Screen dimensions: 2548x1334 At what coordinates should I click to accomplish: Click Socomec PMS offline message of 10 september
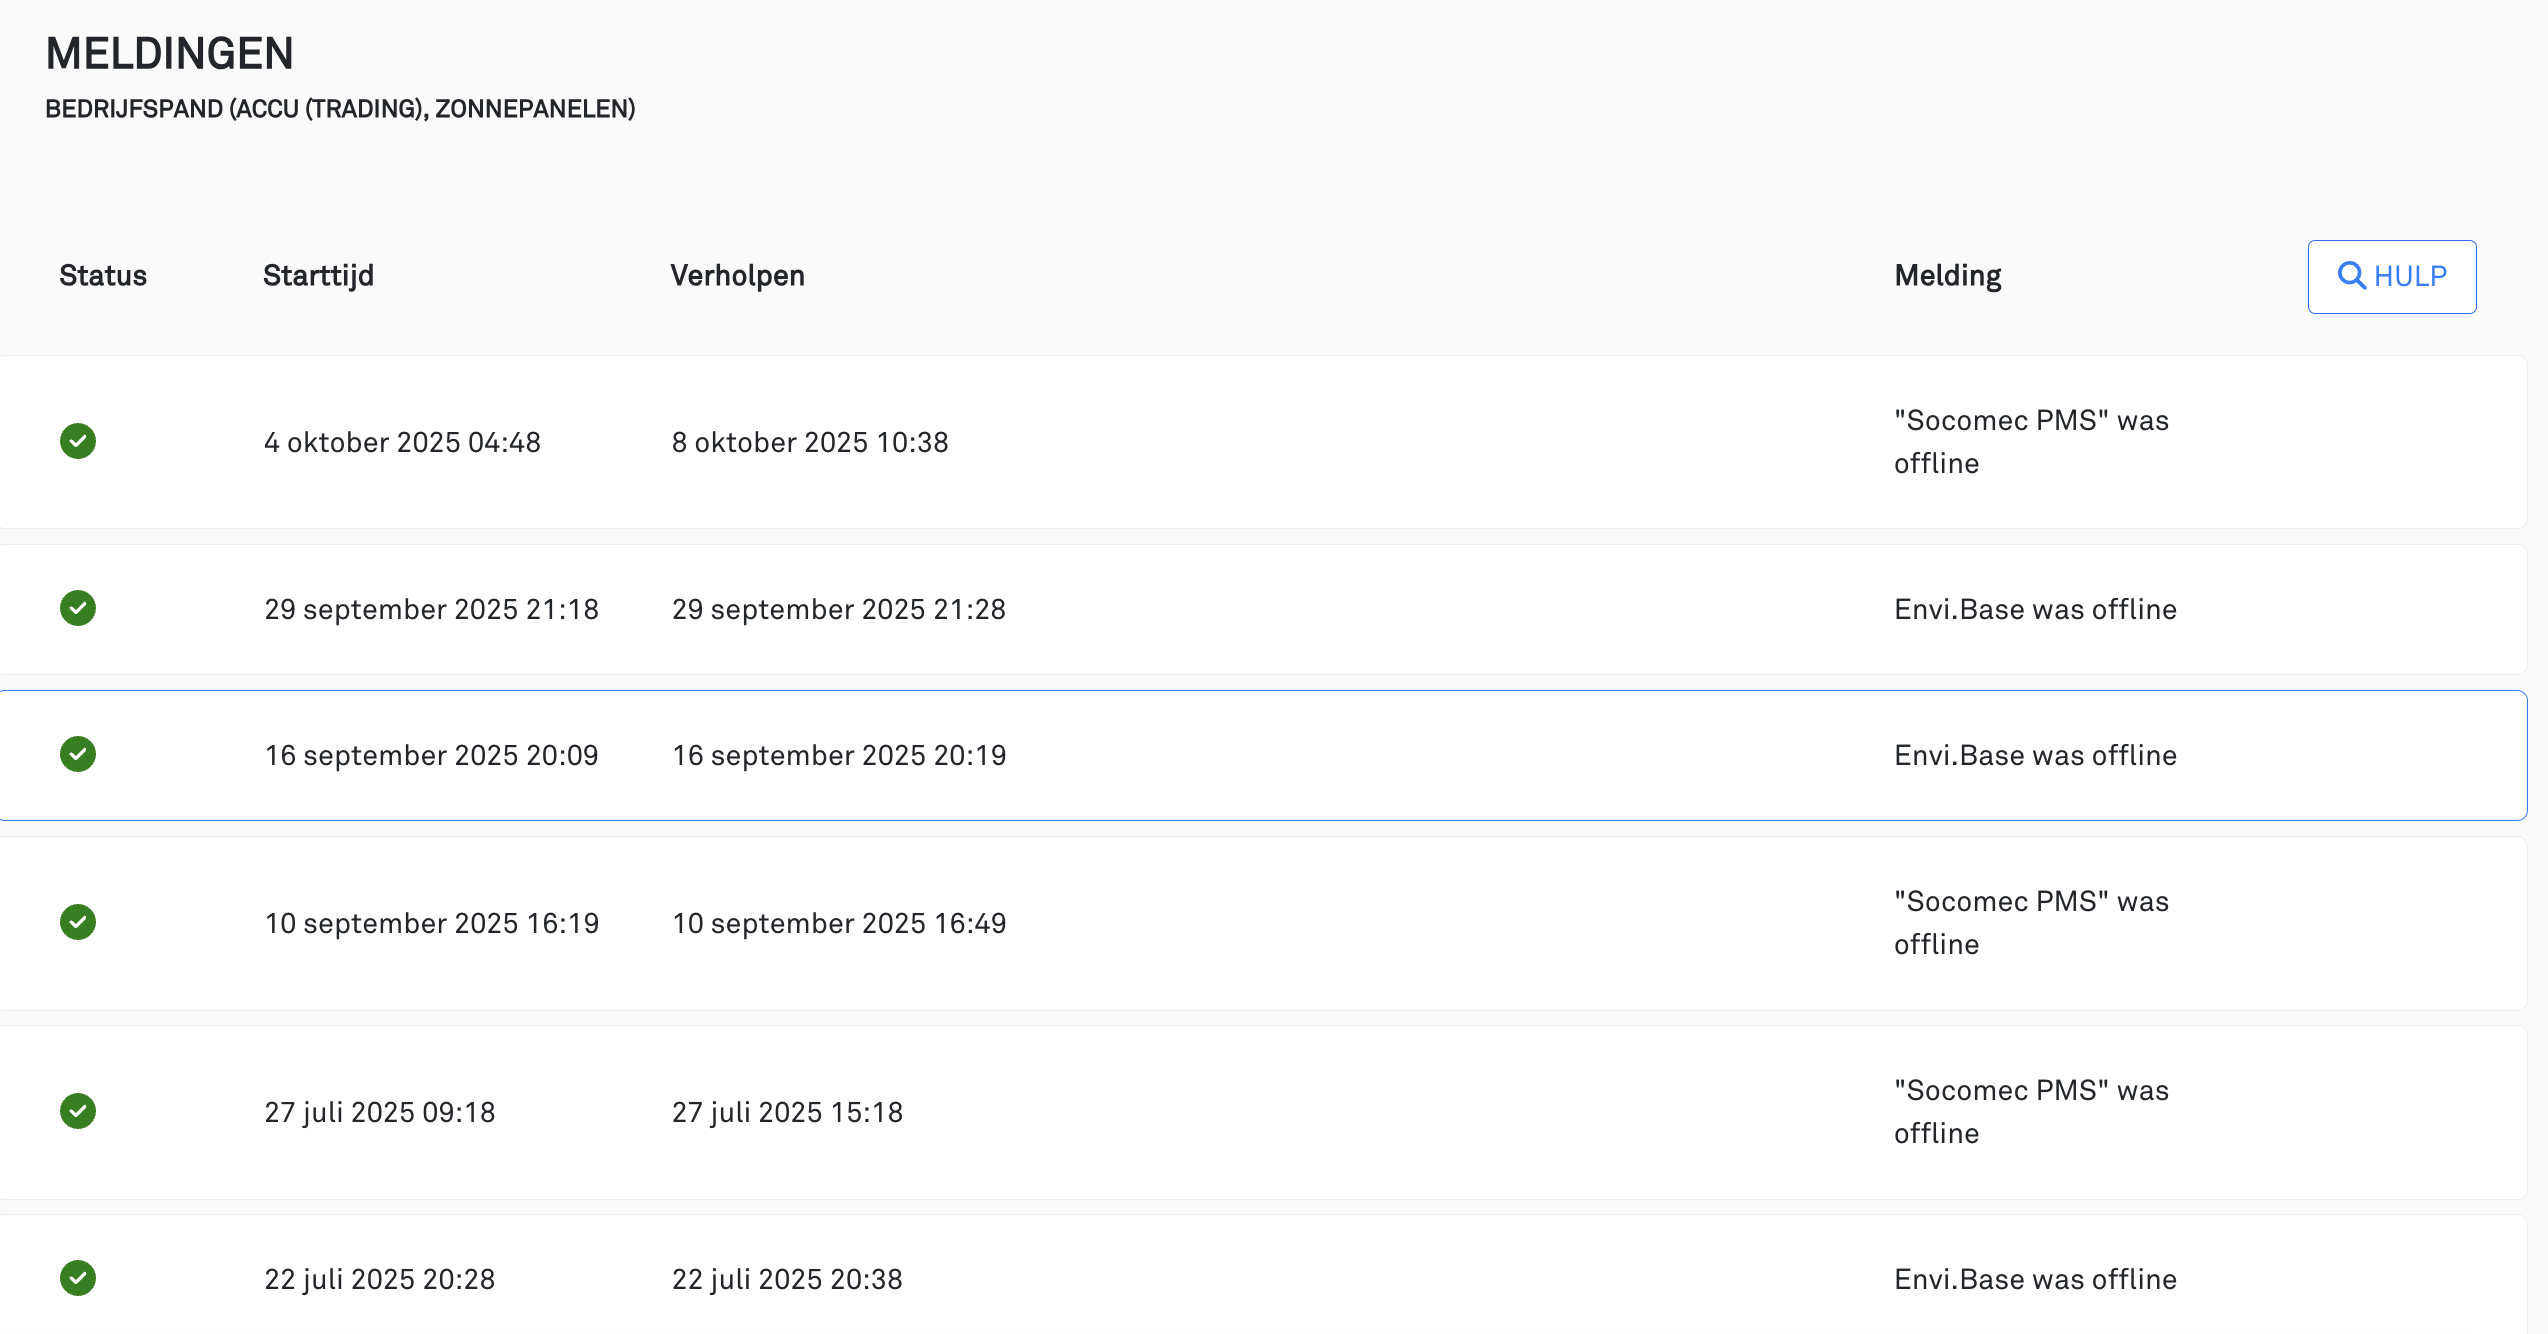click(2030, 922)
